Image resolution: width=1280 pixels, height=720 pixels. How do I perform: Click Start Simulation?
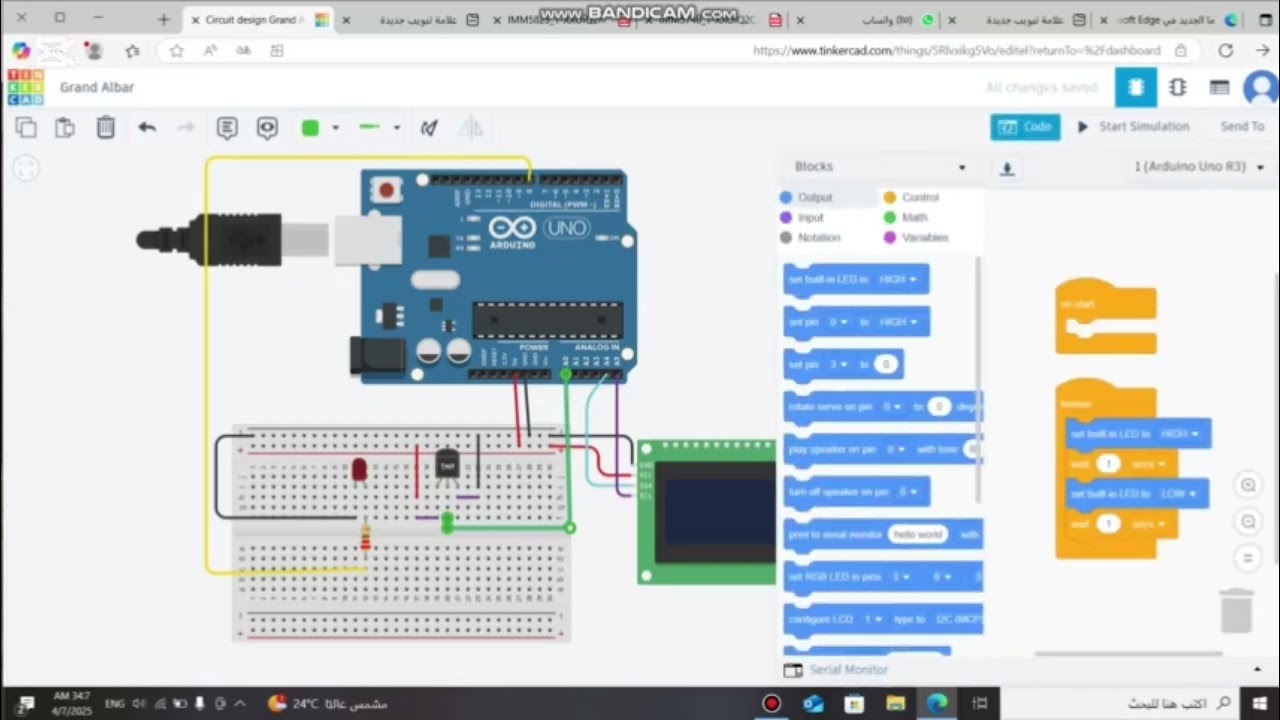tap(1133, 127)
